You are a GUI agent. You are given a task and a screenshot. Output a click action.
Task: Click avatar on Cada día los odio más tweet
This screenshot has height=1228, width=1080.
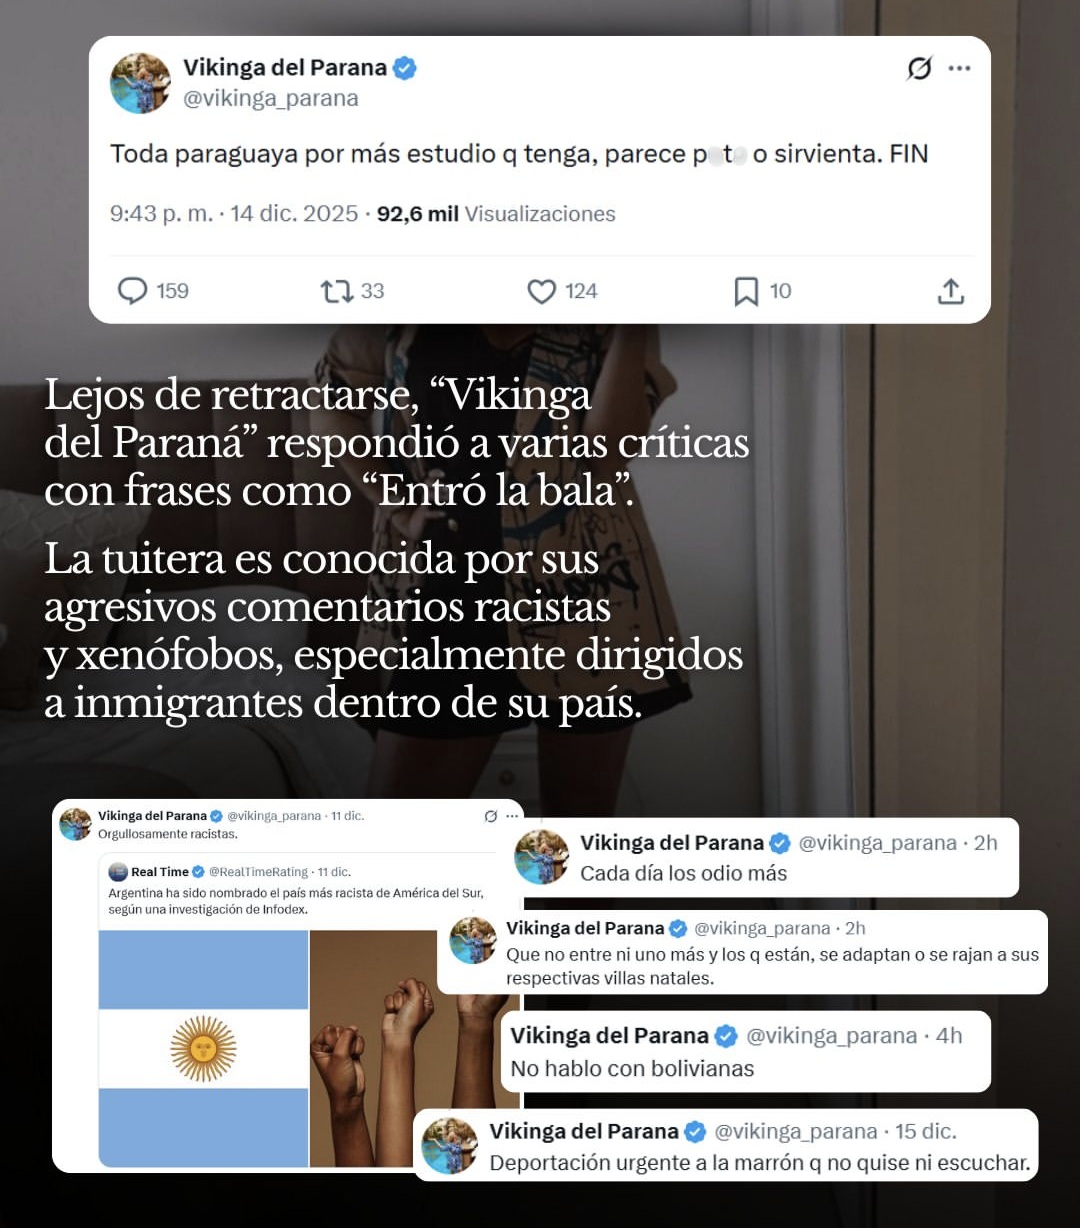tap(541, 857)
